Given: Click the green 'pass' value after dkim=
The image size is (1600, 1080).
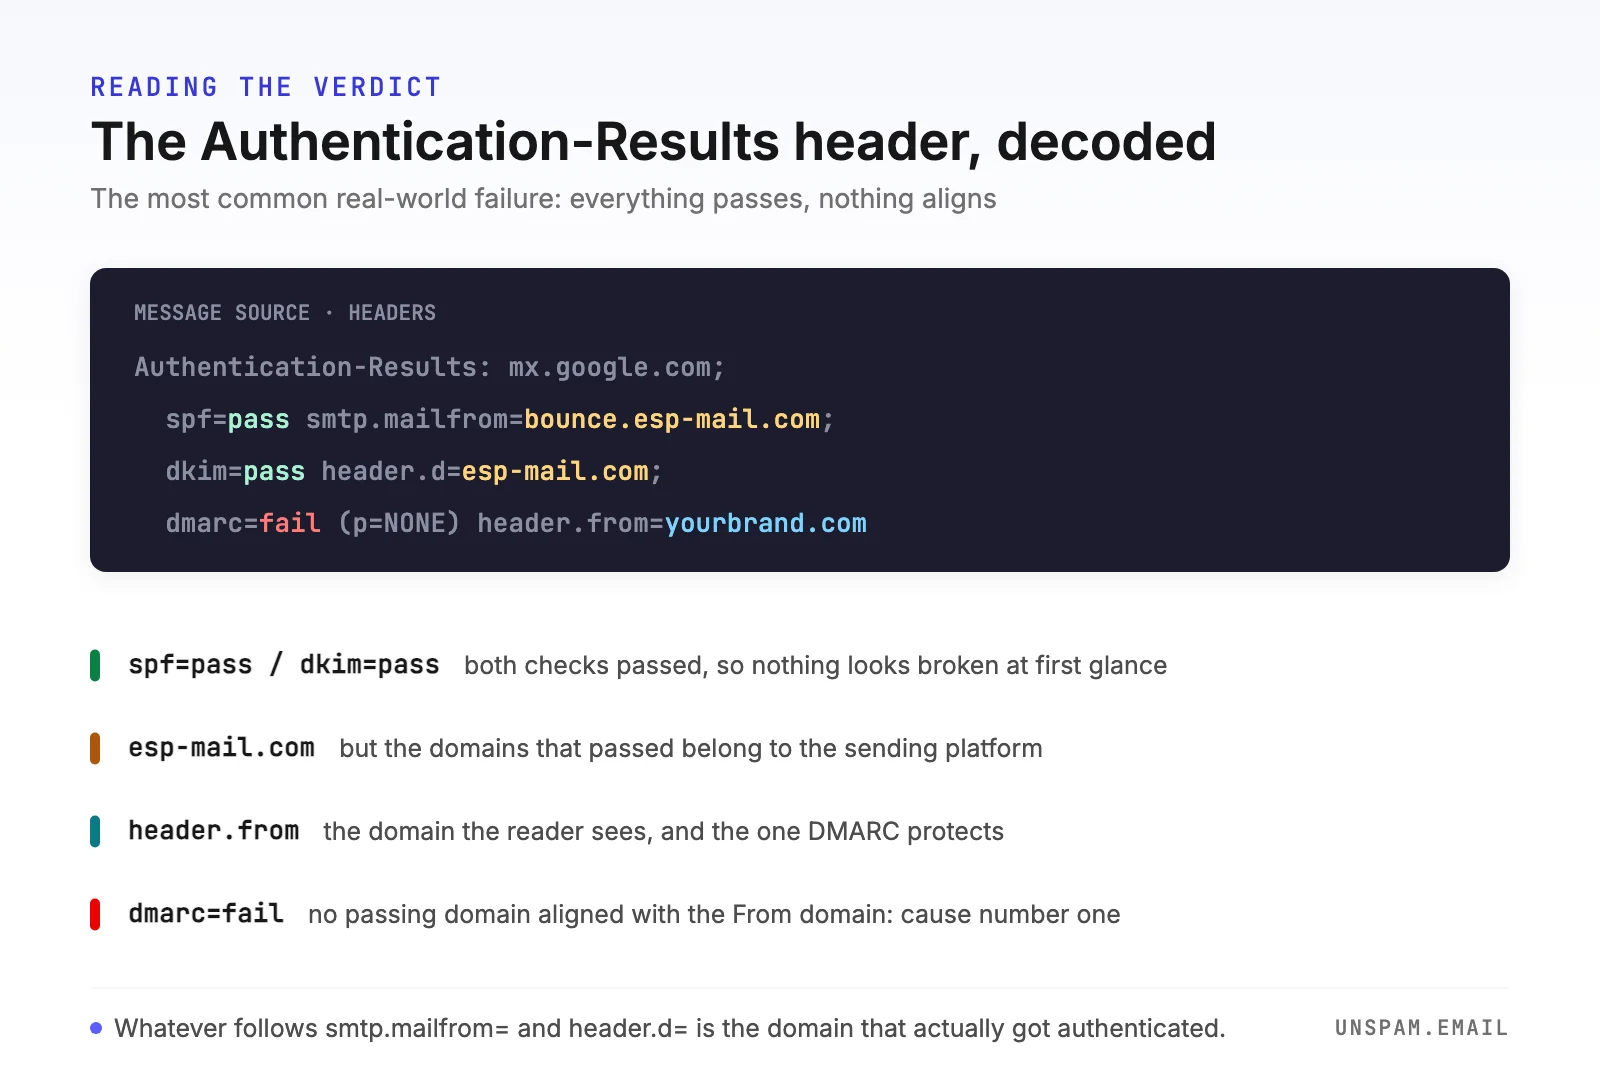Looking at the screenshot, I should [x=274, y=471].
